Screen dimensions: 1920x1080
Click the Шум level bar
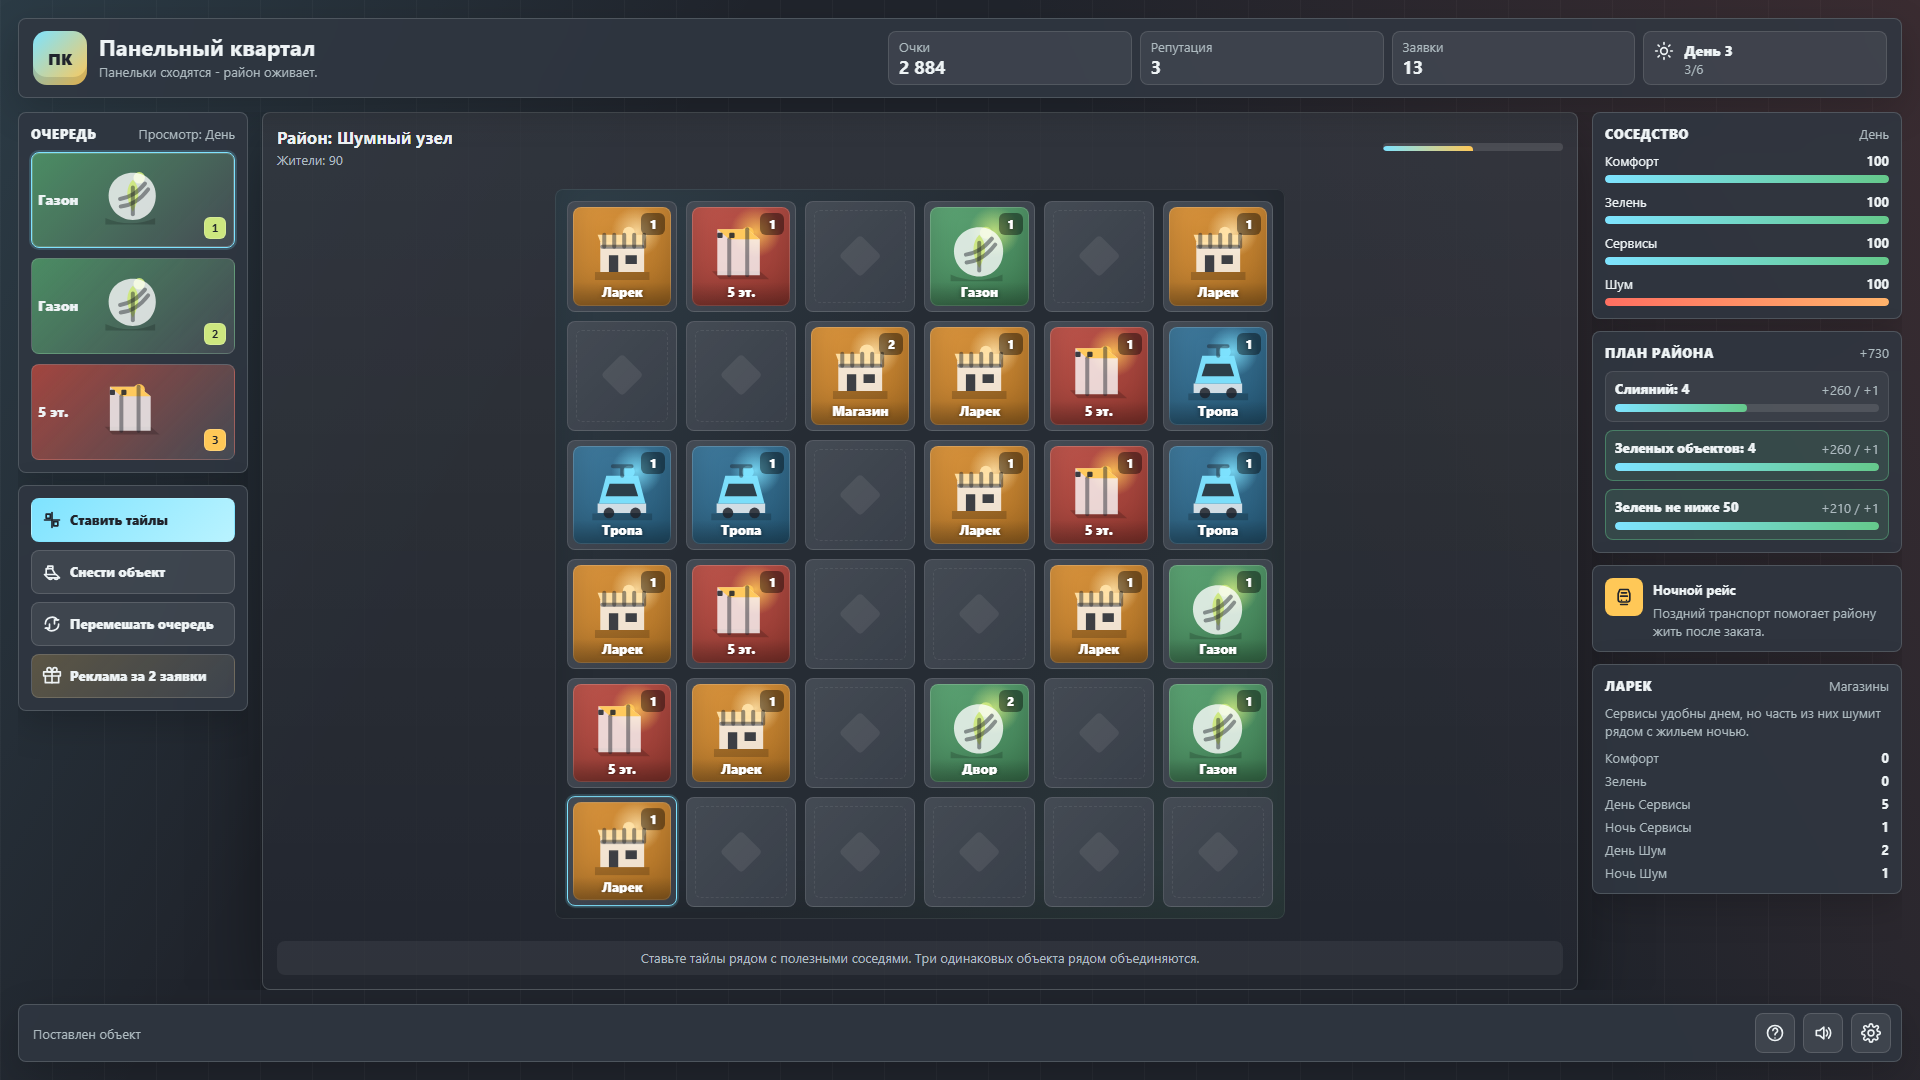(x=1746, y=302)
